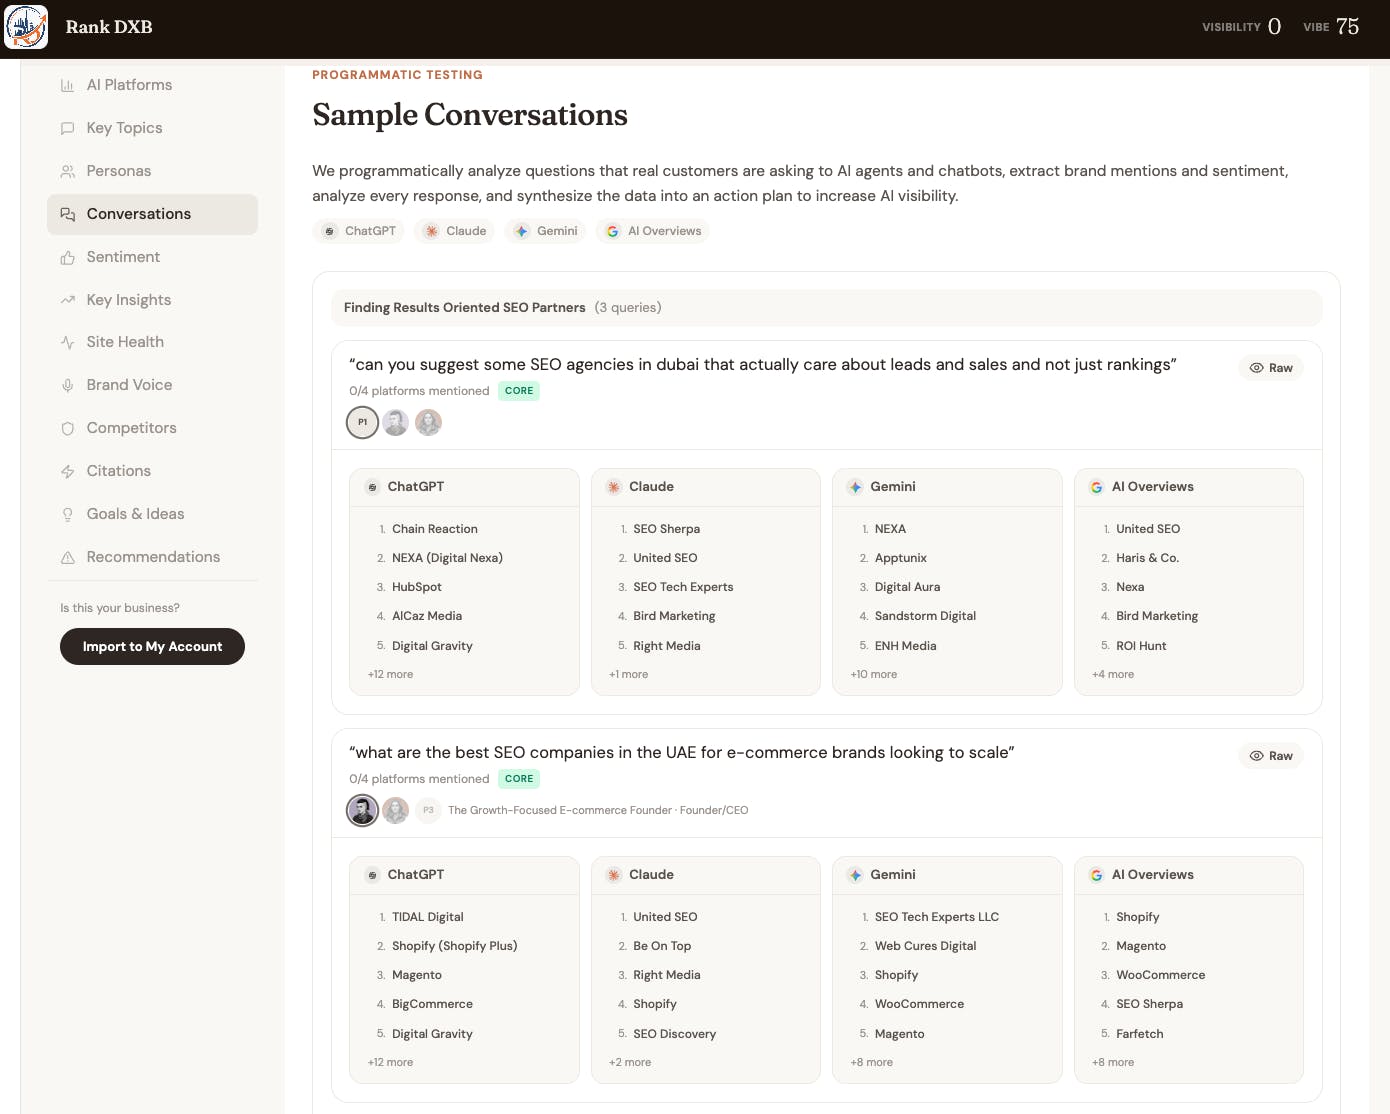Go to the Recommendations section
Image resolution: width=1390 pixels, height=1114 pixels.
tap(152, 557)
